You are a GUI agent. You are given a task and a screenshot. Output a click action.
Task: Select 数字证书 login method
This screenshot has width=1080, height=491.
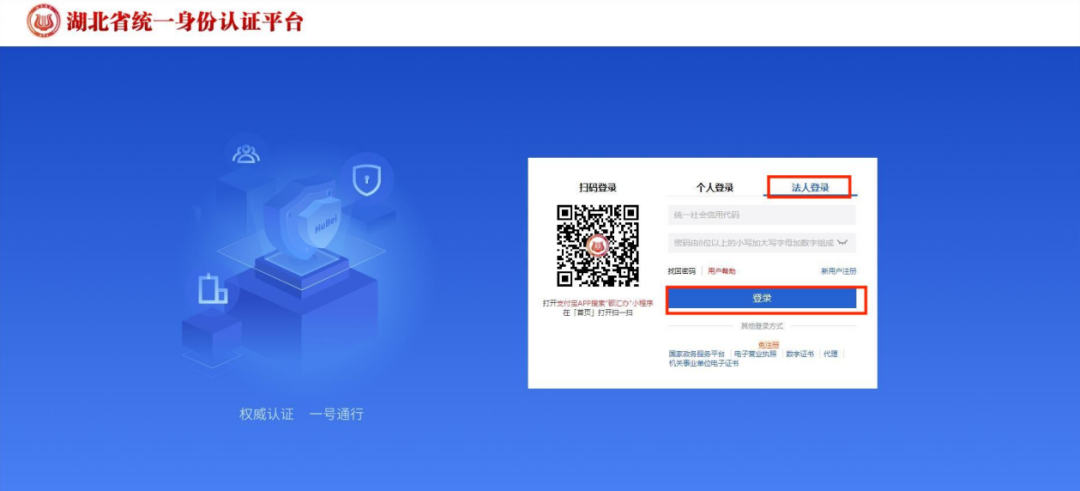tap(800, 354)
